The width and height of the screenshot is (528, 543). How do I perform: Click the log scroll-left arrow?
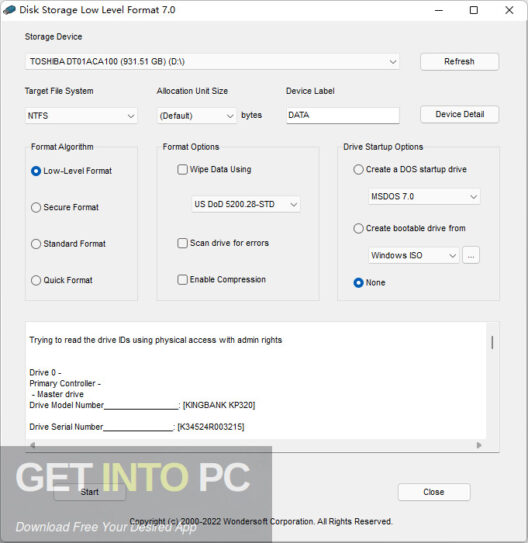[33, 445]
